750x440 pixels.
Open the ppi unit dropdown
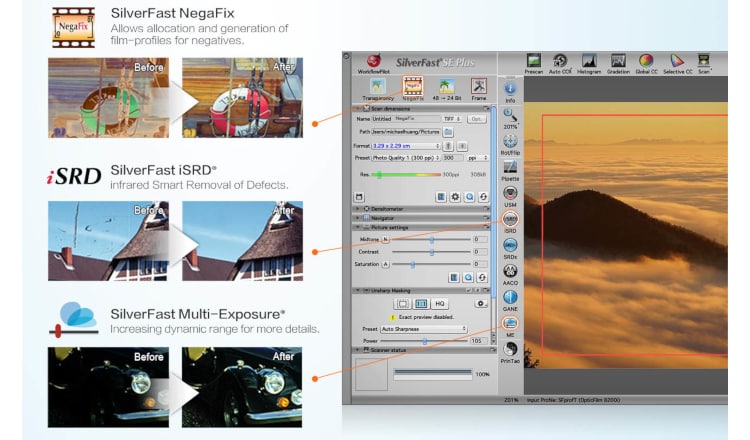[478, 157]
